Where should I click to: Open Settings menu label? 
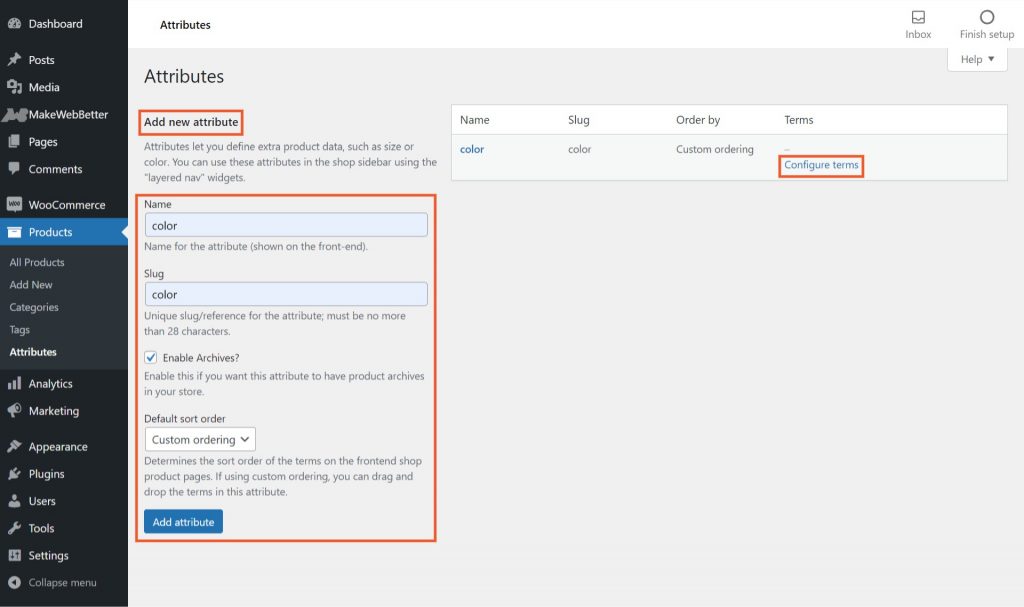pos(48,555)
